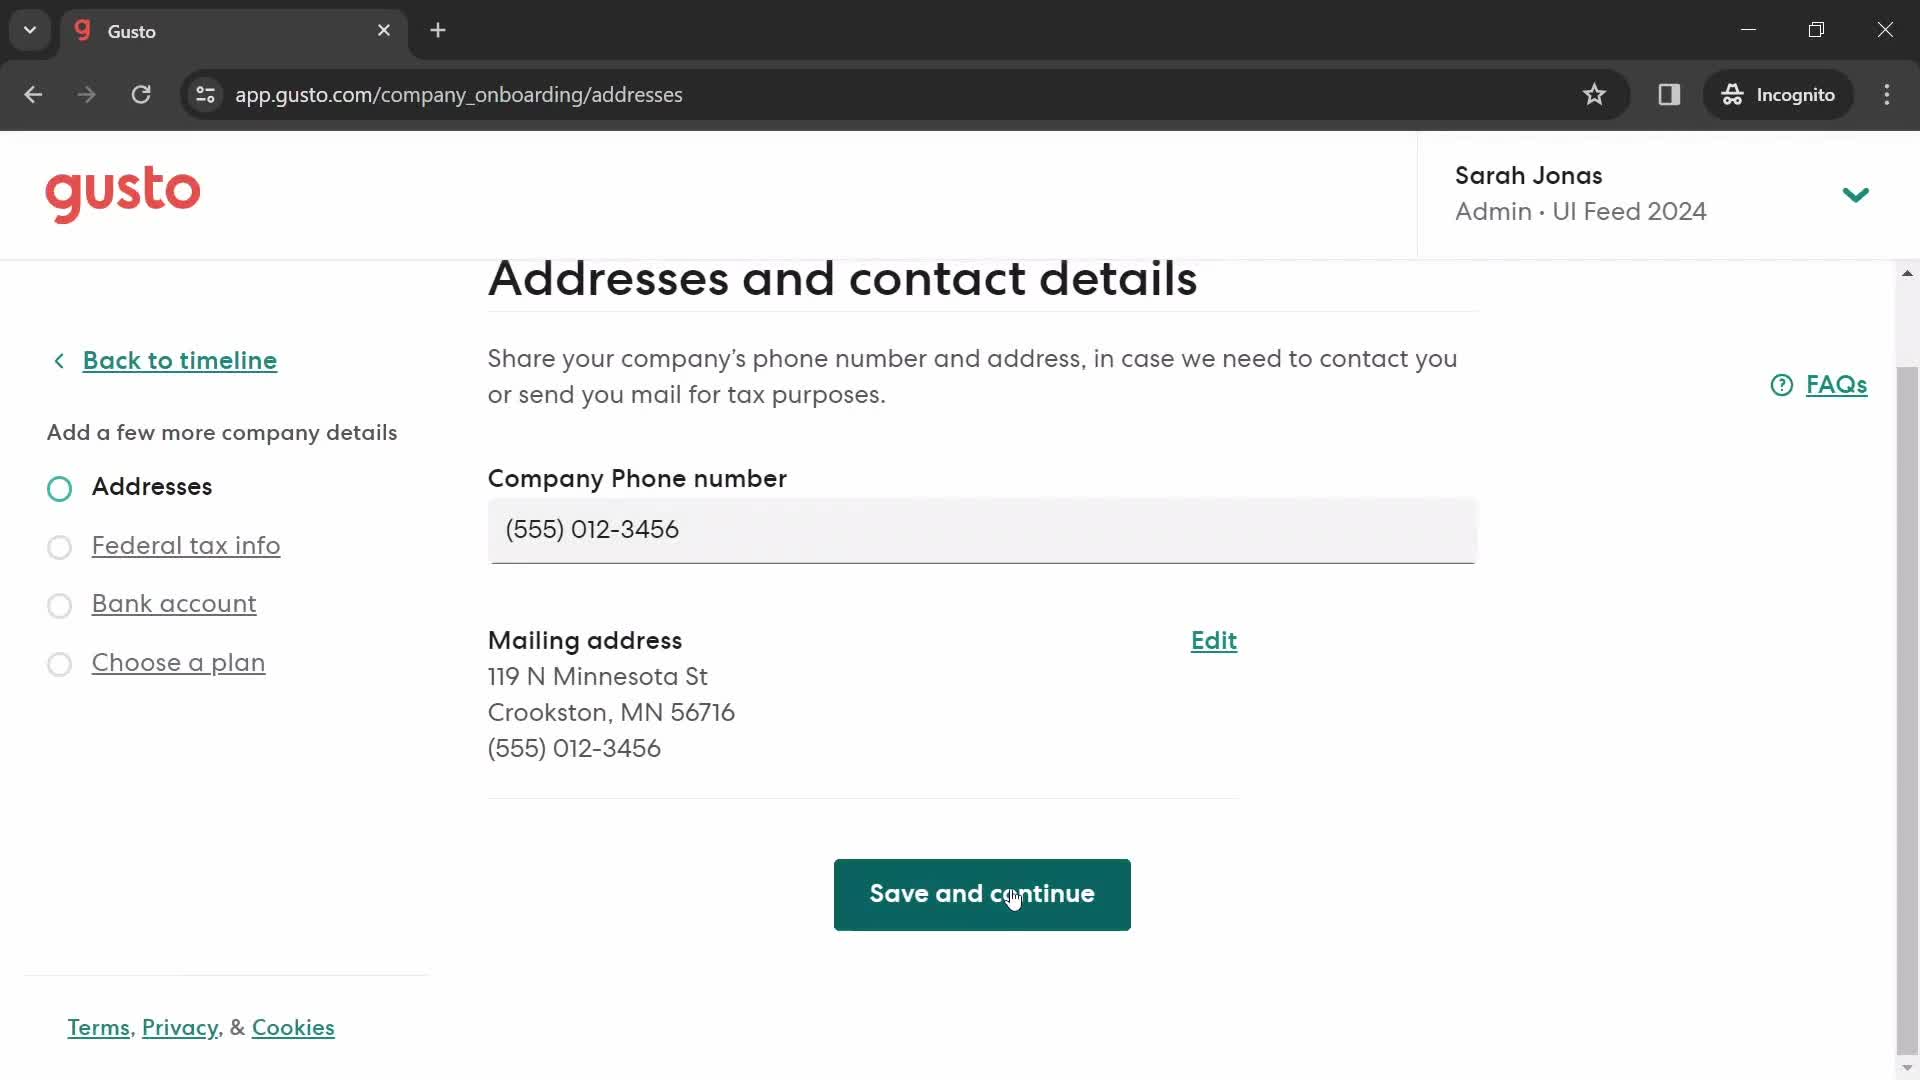The height and width of the screenshot is (1080, 1920).
Task: Click the Edit mailing address link
Action: pos(1215,640)
